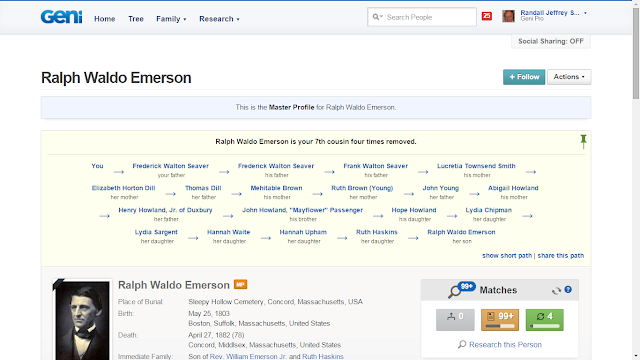Open the Tree menu item
This screenshot has height=360, width=640.
coord(136,19)
